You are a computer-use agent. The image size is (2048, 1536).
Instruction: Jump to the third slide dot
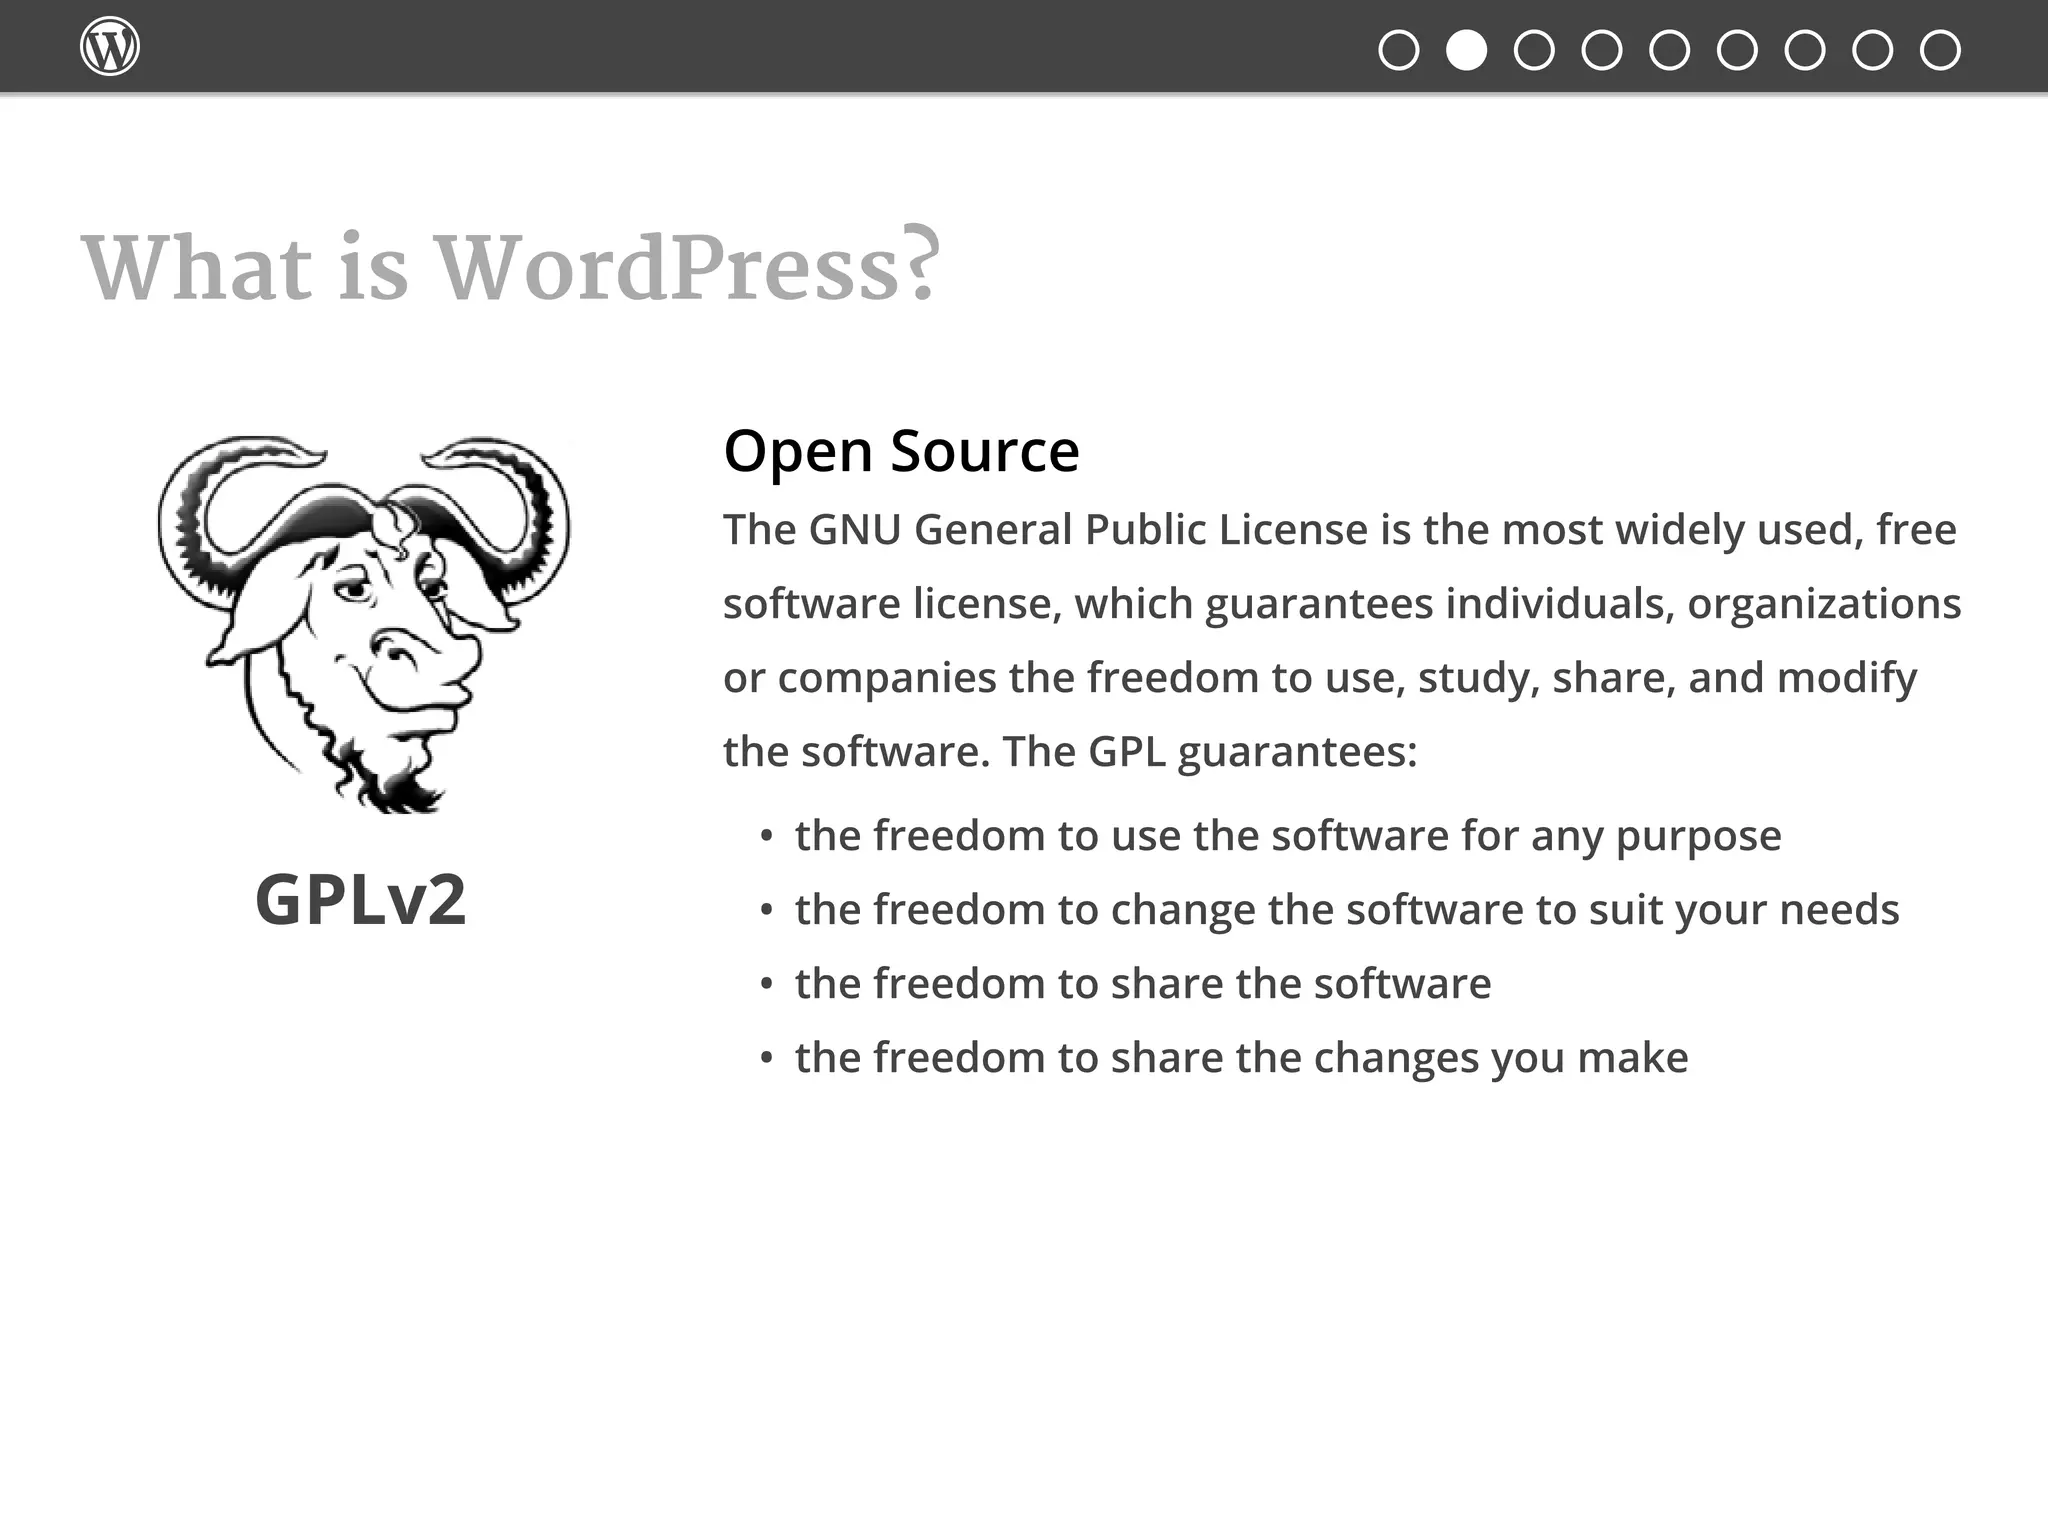pos(1534,50)
